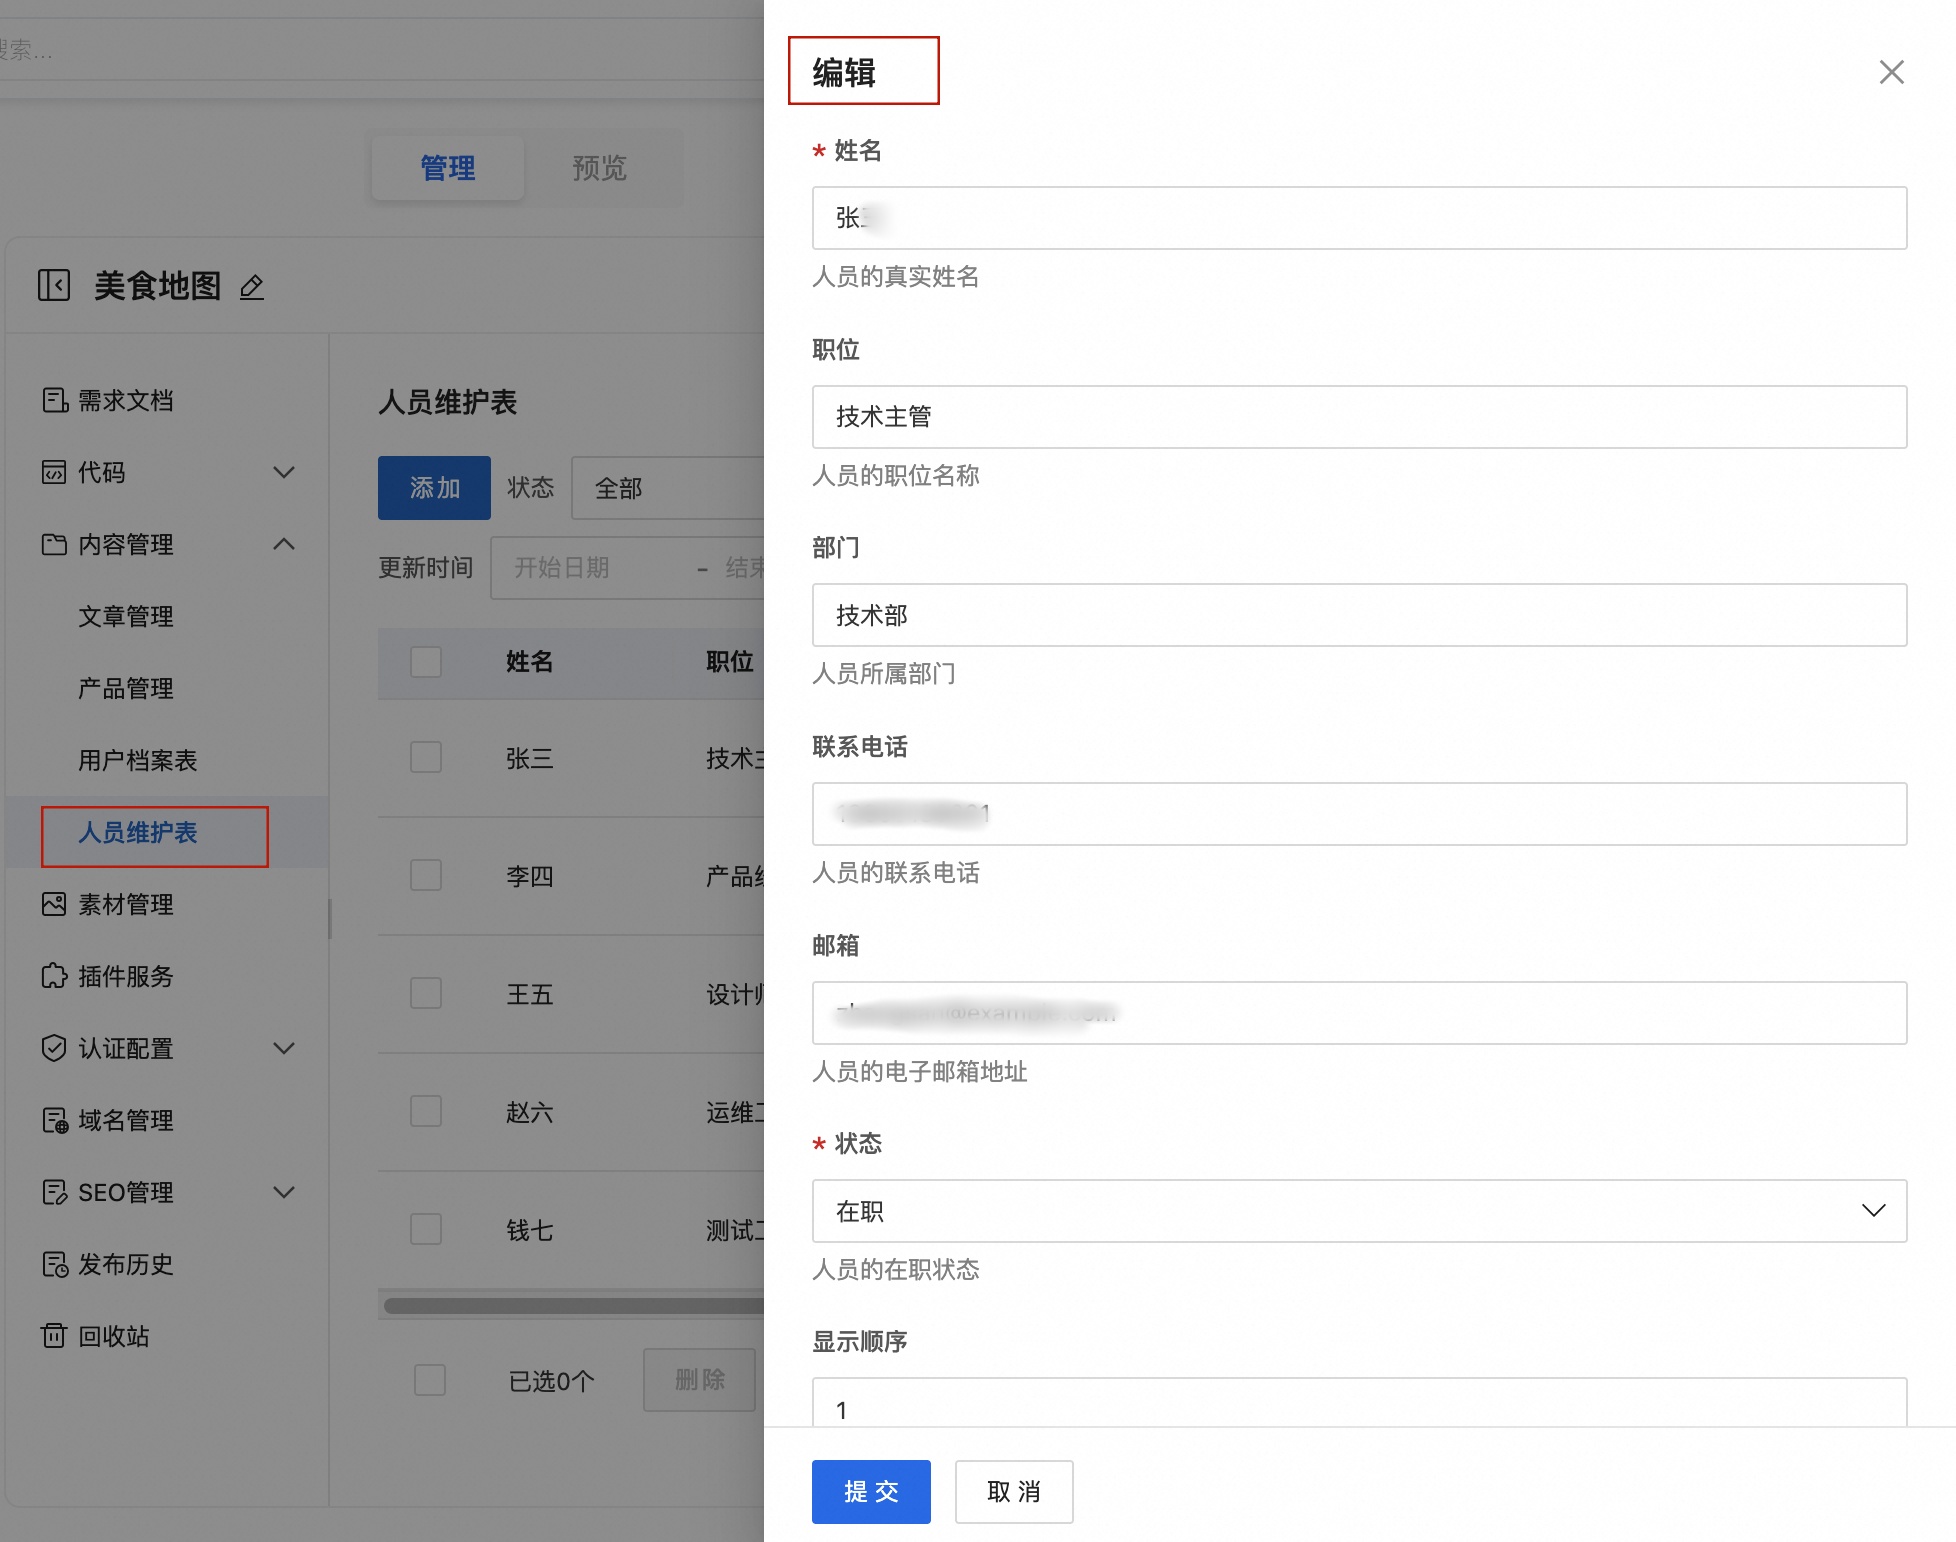
Task: Click the 显示顺序 input field
Action: tap(1358, 1408)
